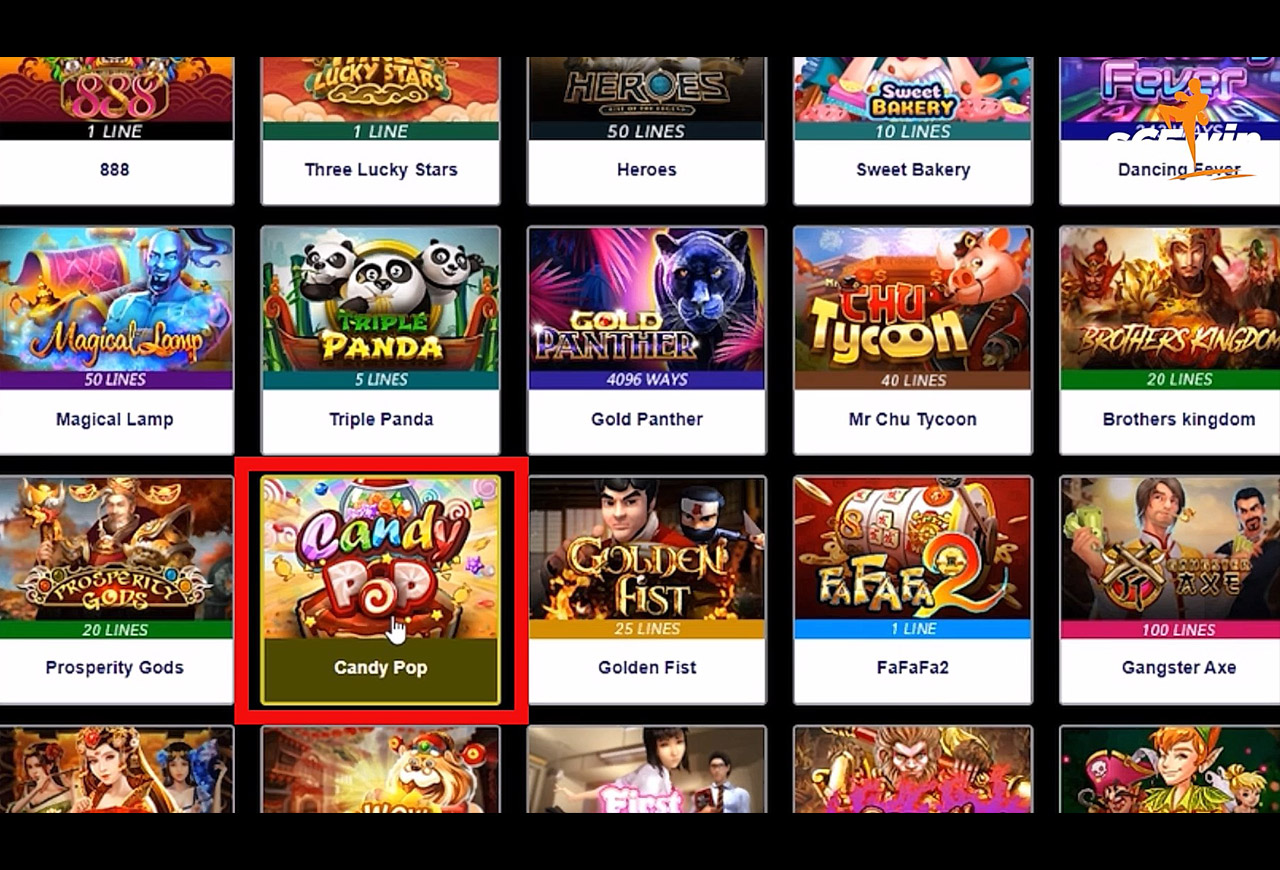This screenshot has height=870, width=1280.
Task: Select the Peter Pan pirate game thumbnail
Action: 1170,769
